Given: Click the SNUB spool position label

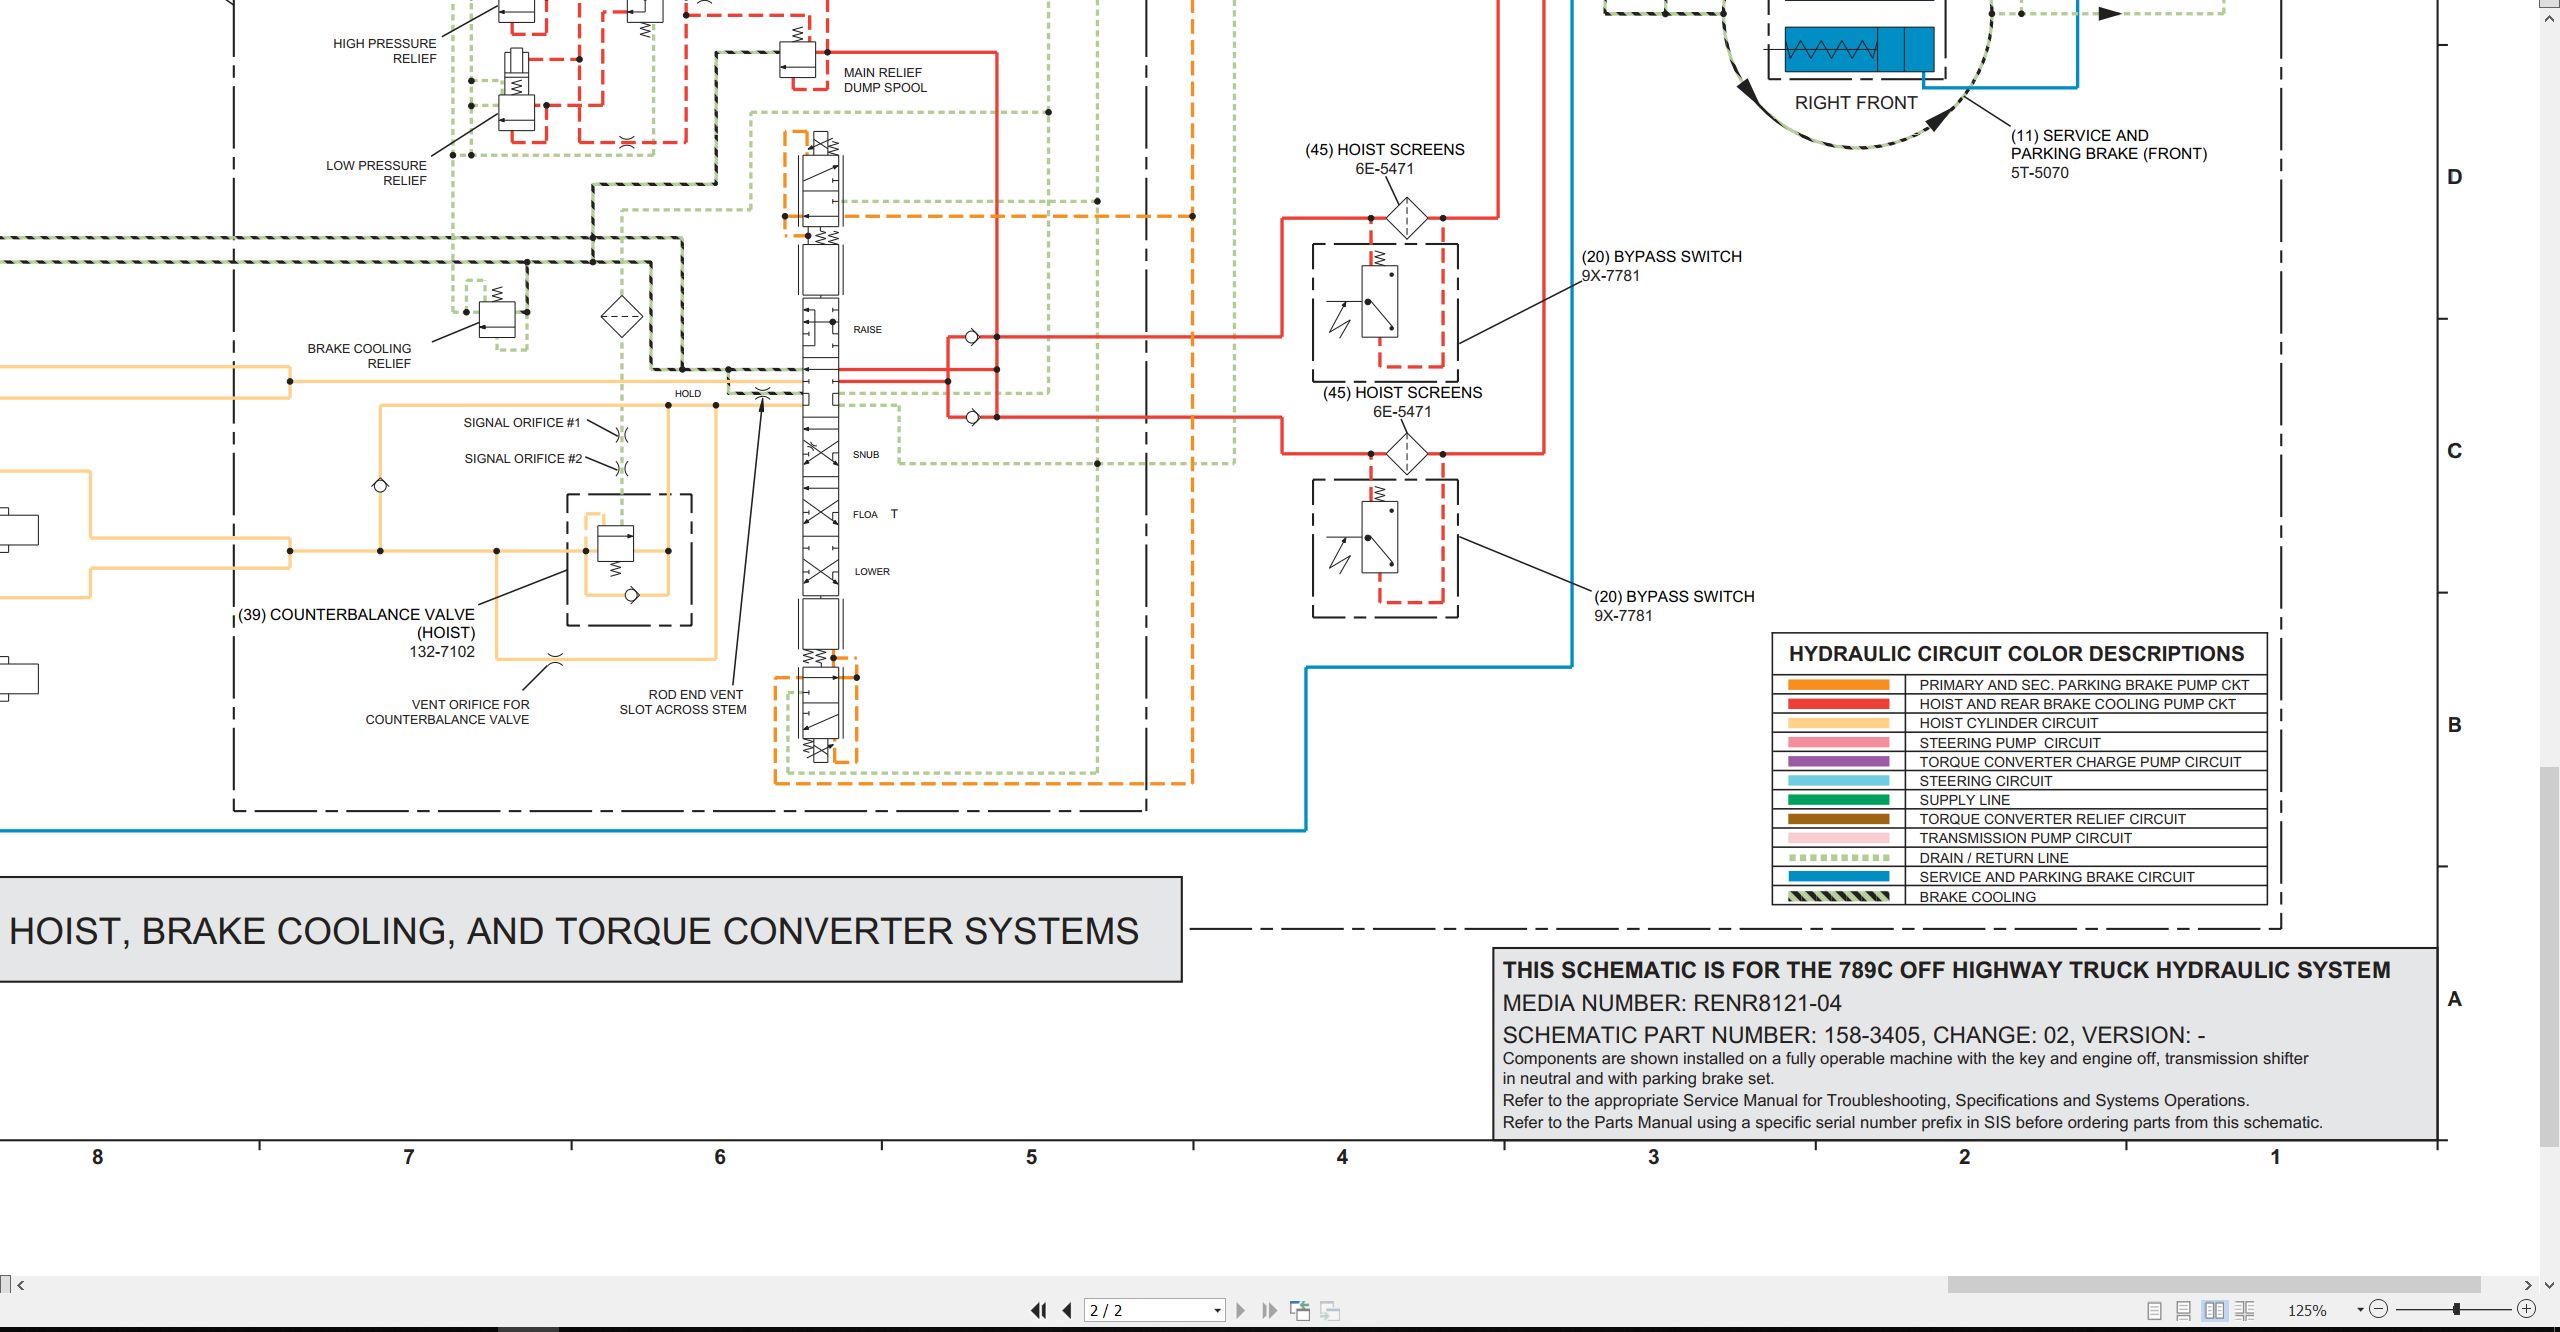Looking at the screenshot, I should pyautogui.click(x=866, y=454).
